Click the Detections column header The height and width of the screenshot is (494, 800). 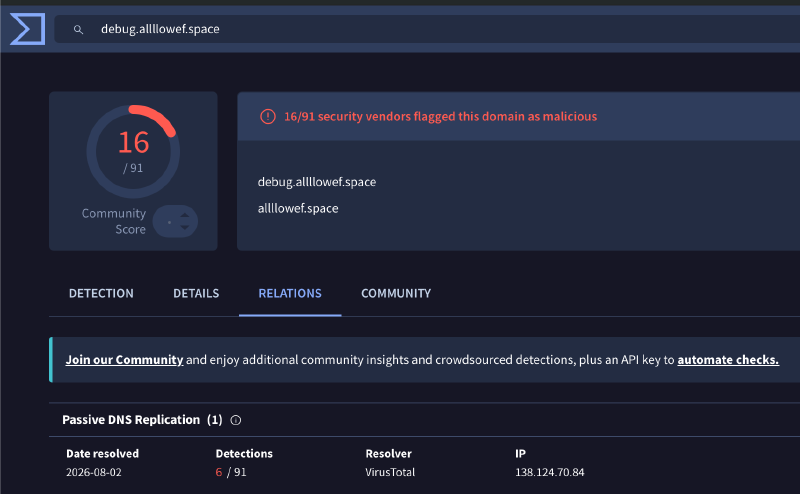[x=244, y=453]
